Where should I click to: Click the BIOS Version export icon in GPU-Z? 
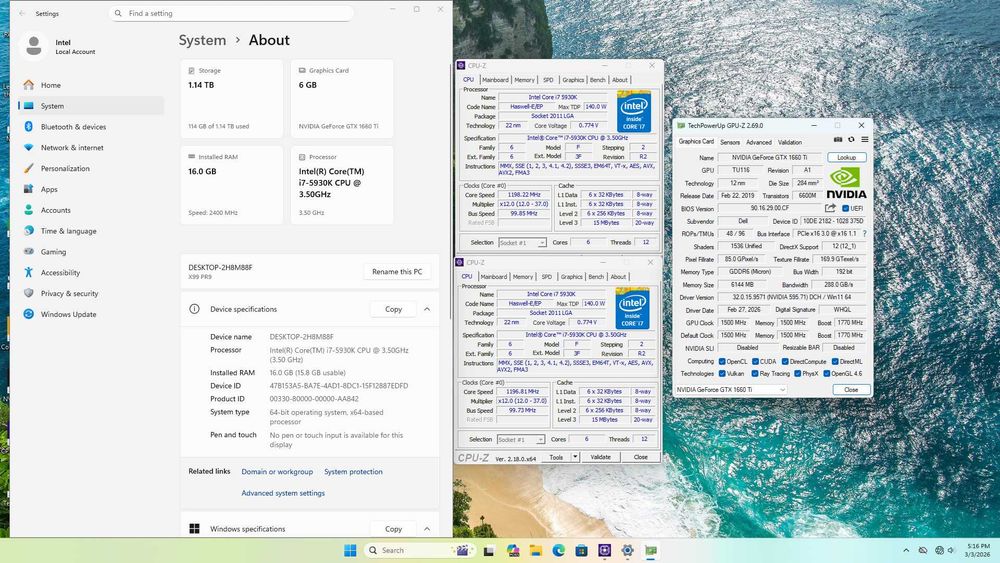[830, 208]
